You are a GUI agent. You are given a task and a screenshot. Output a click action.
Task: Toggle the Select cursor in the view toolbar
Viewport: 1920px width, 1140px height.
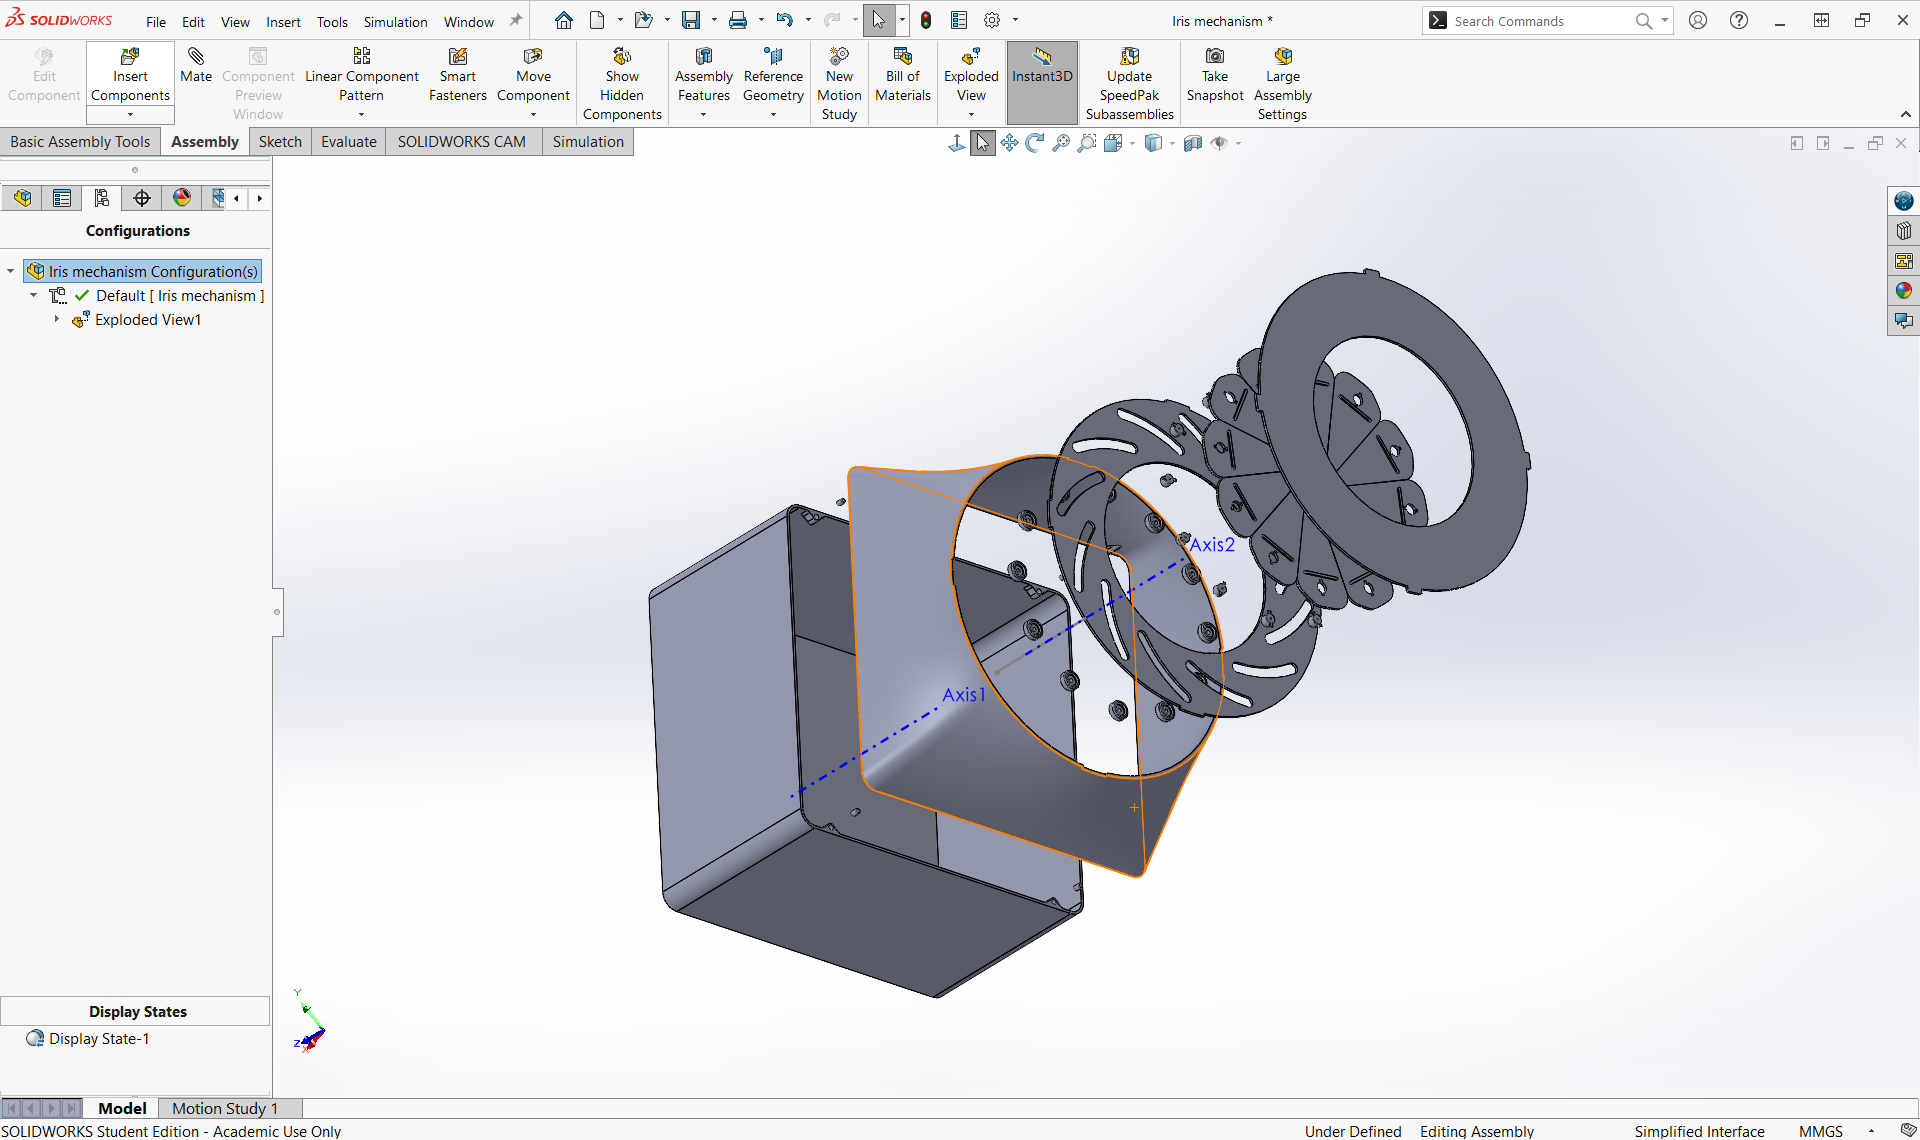[x=983, y=143]
